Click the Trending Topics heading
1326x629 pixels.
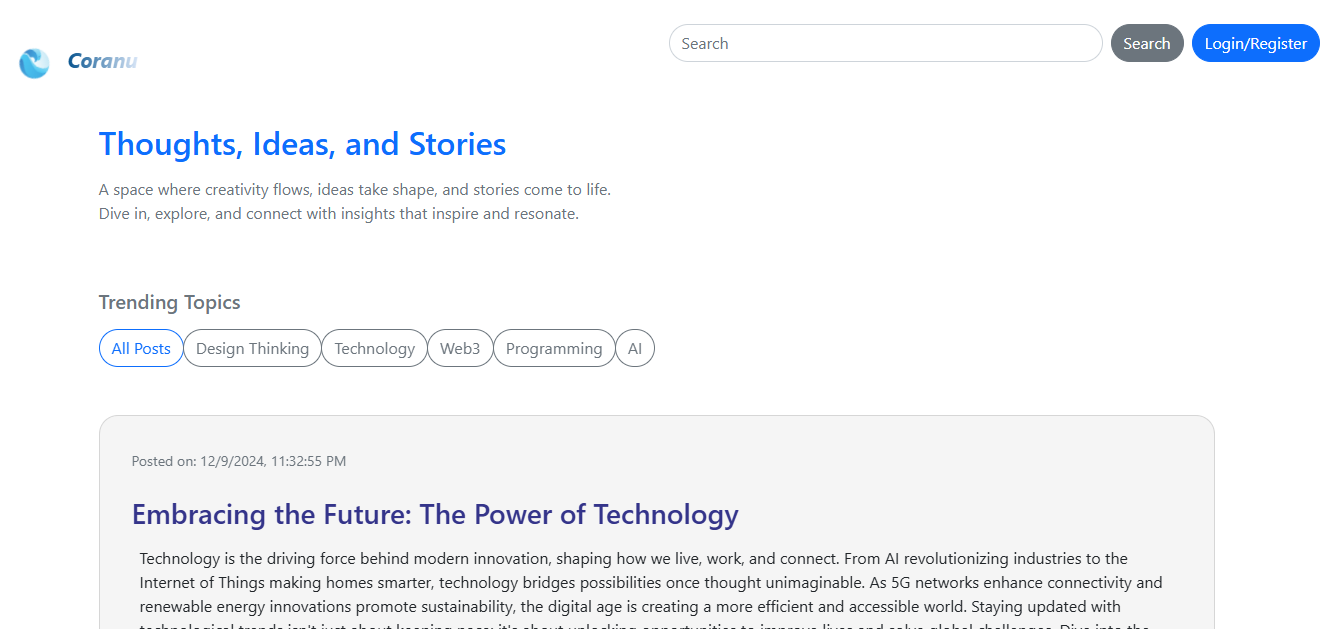[x=169, y=302]
